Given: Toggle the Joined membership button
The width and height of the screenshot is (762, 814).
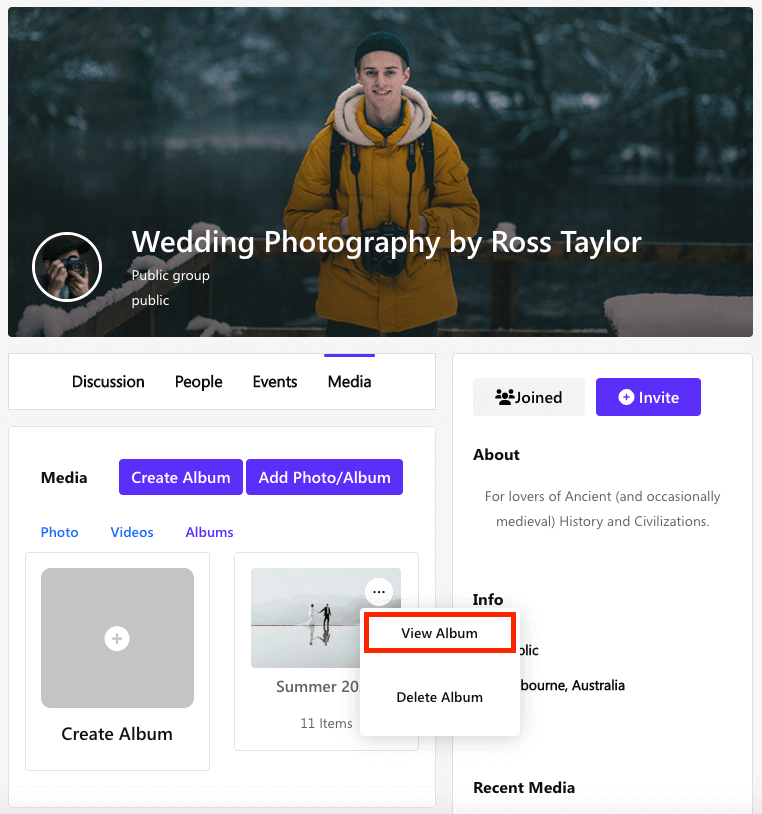Looking at the screenshot, I should pyautogui.click(x=528, y=397).
